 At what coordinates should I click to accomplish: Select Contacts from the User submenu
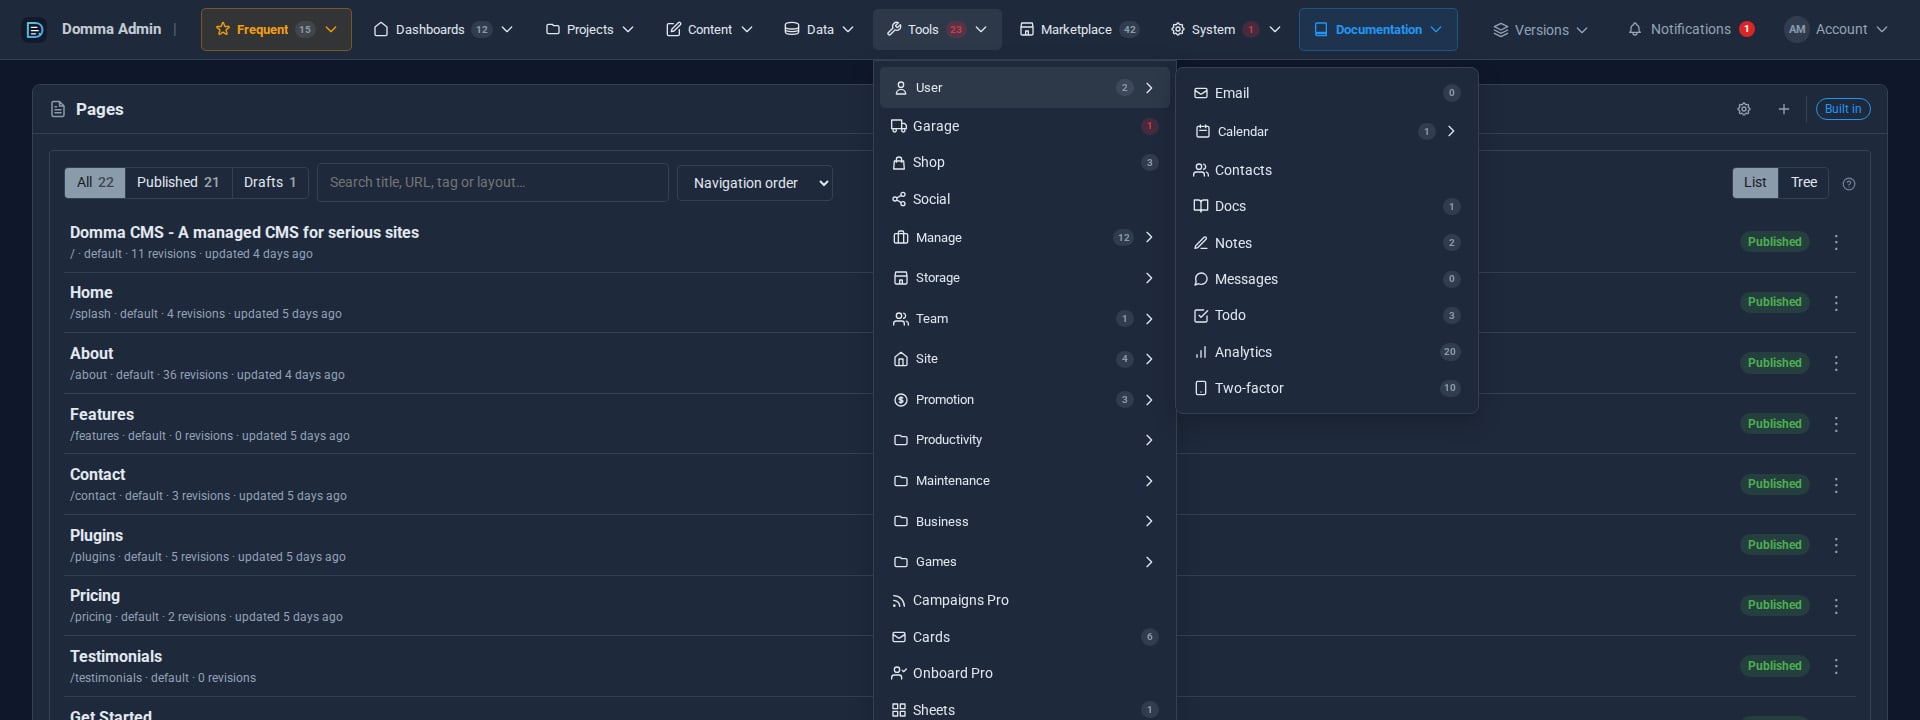(1327, 170)
